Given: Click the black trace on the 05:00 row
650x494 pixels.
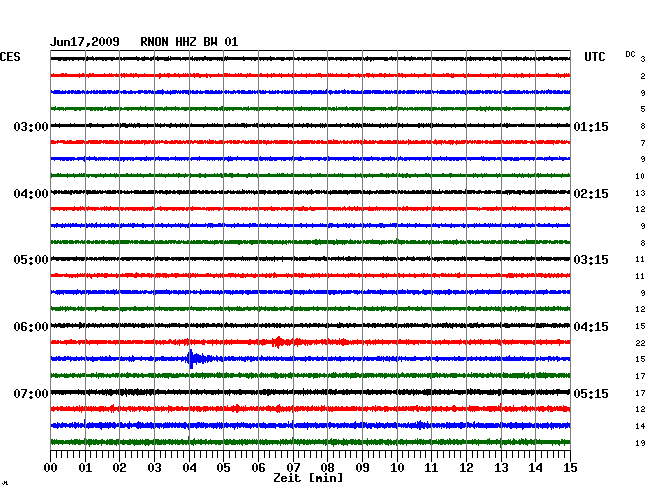Looking at the screenshot, I should [x=310, y=259].
